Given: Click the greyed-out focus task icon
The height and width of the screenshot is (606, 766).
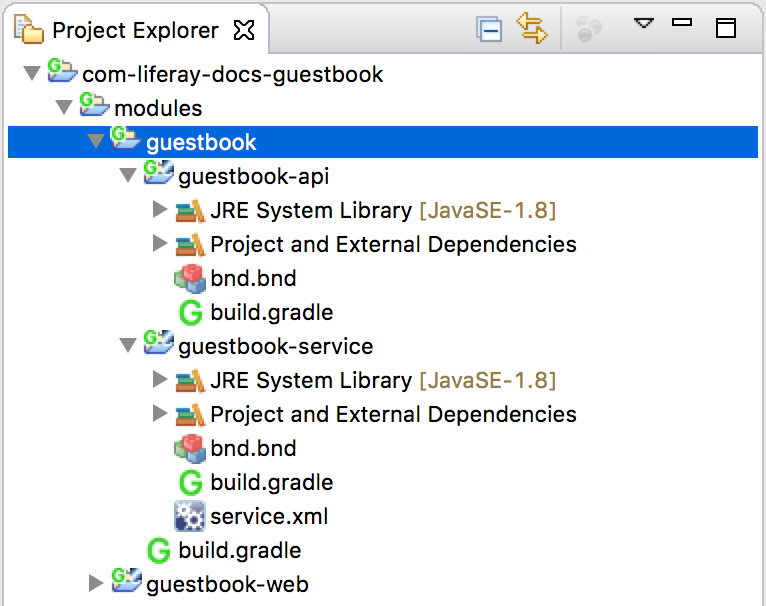Looking at the screenshot, I should (x=588, y=29).
